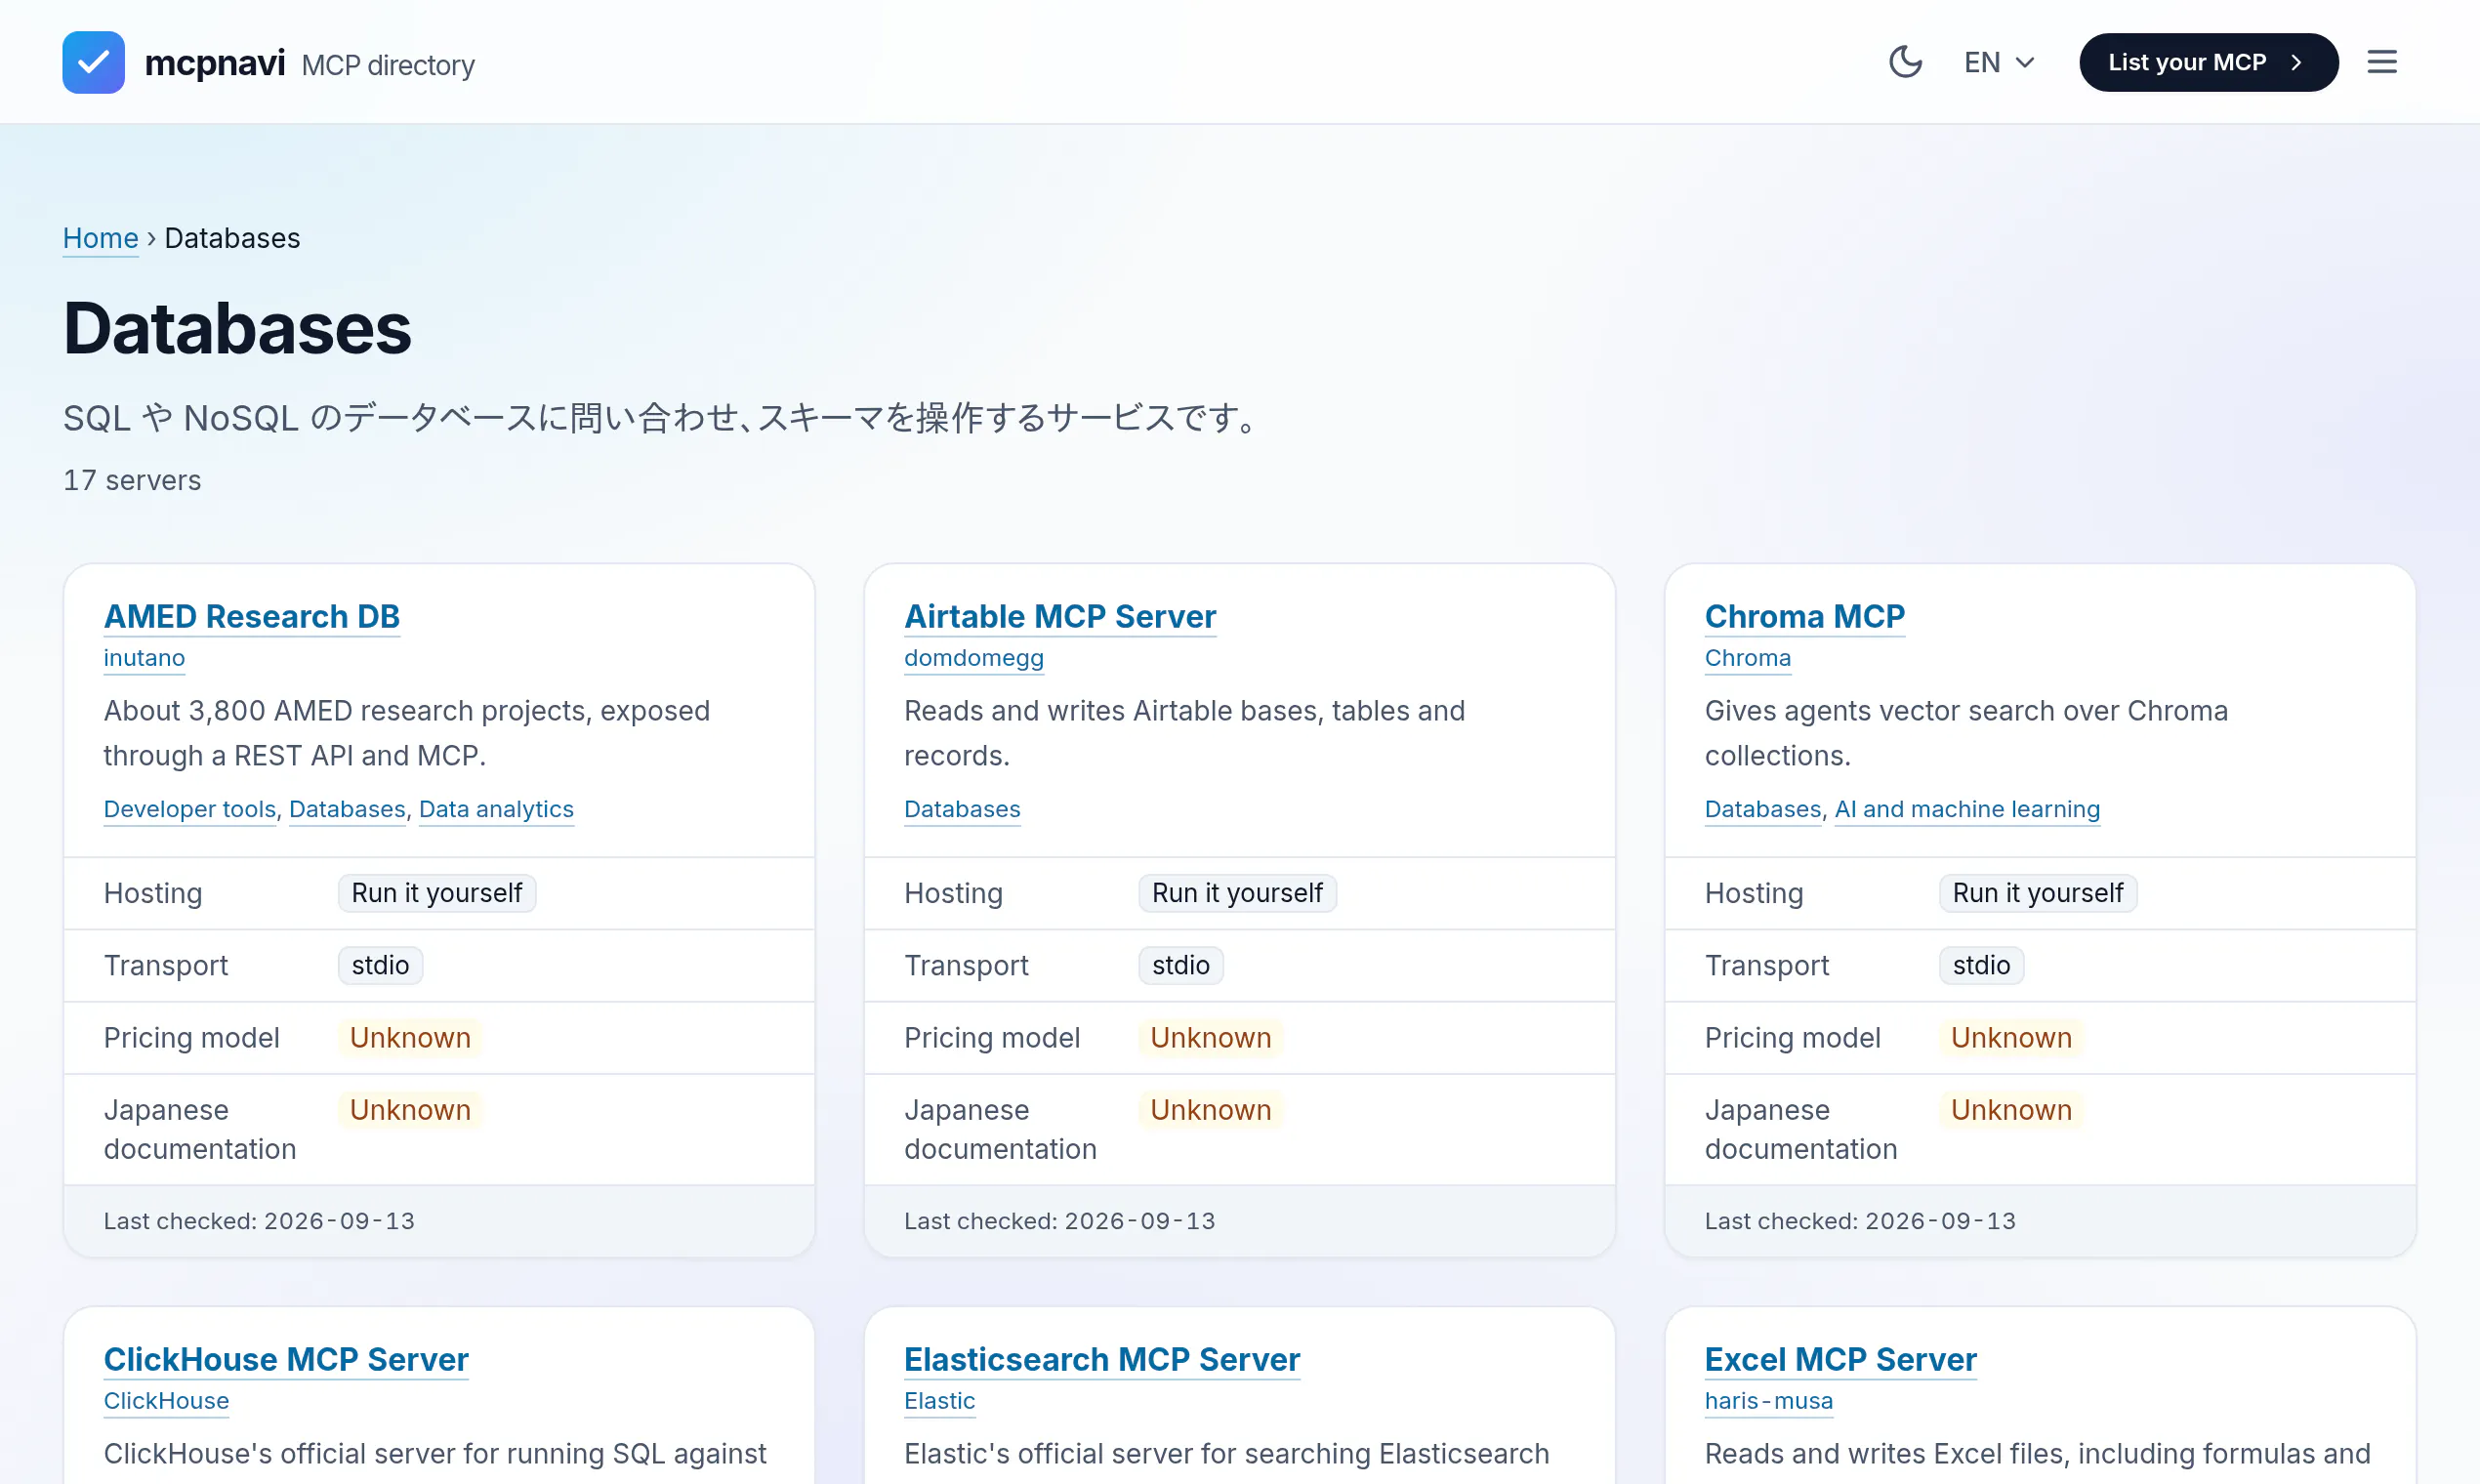Image resolution: width=2480 pixels, height=1484 pixels.
Task: Click Run it yourself badge on AMED card
Action: [x=437, y=893]
